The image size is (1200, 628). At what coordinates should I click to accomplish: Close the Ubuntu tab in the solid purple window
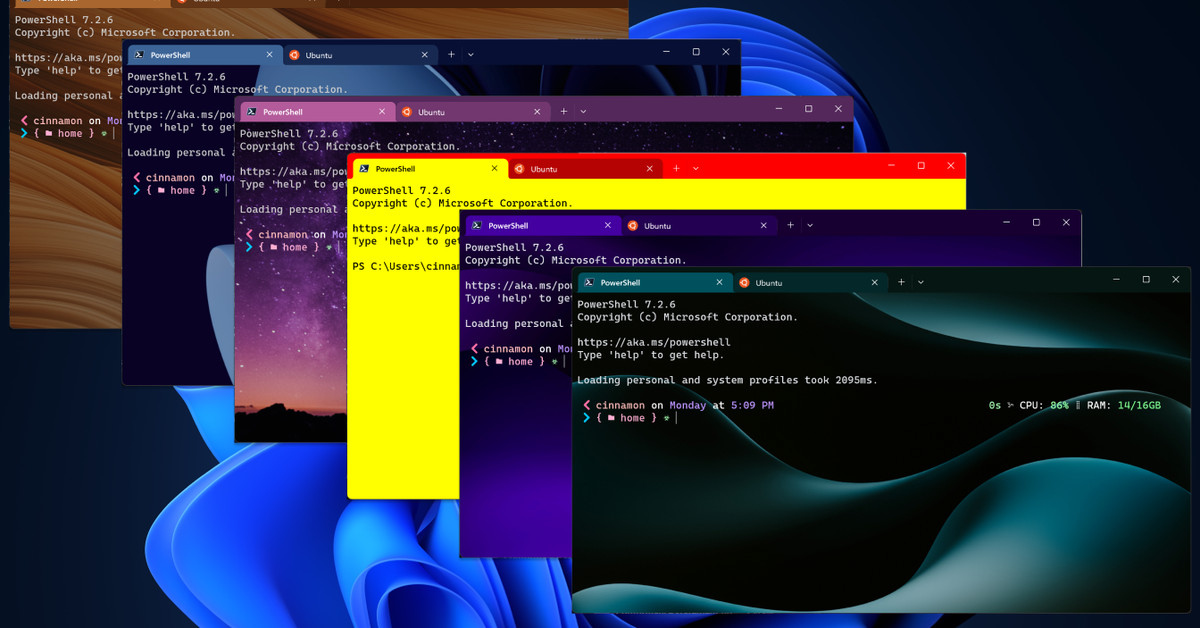pos(761,225)
